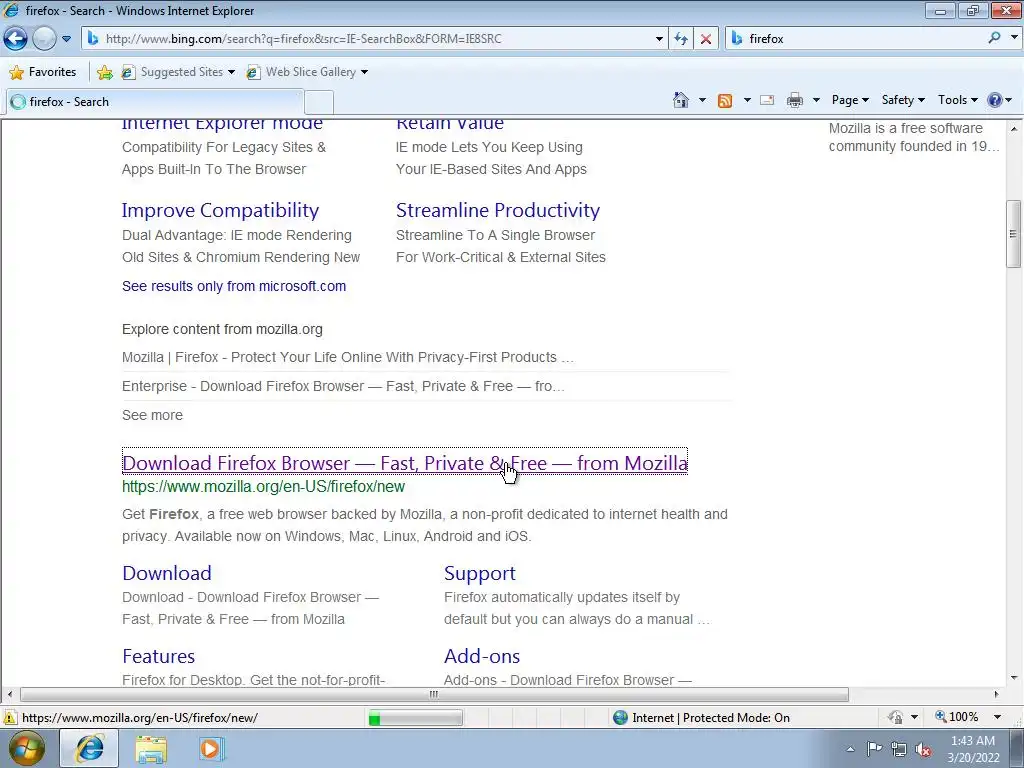Click the vertical scrollbar down arrow
Viewport: 1024px width, 768px height.
[1014, 679]
